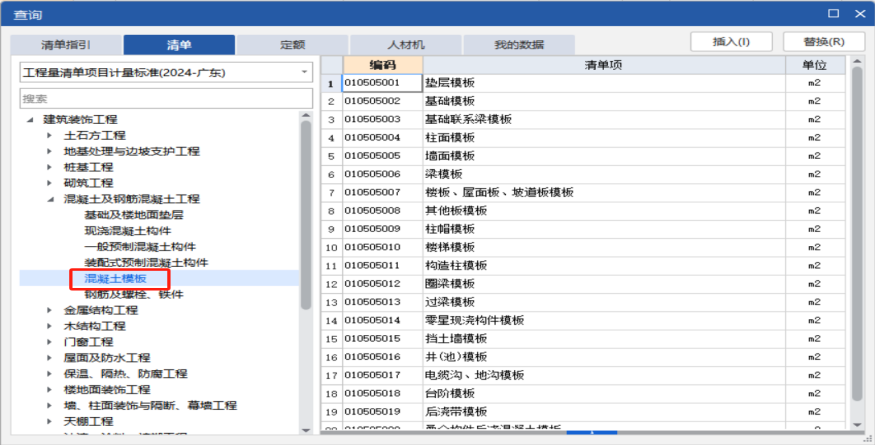Image resolution: width=875 pixels, height=445 pixels.
Task: Select the 柱帽模板 list item
Action: pos(450,229)
